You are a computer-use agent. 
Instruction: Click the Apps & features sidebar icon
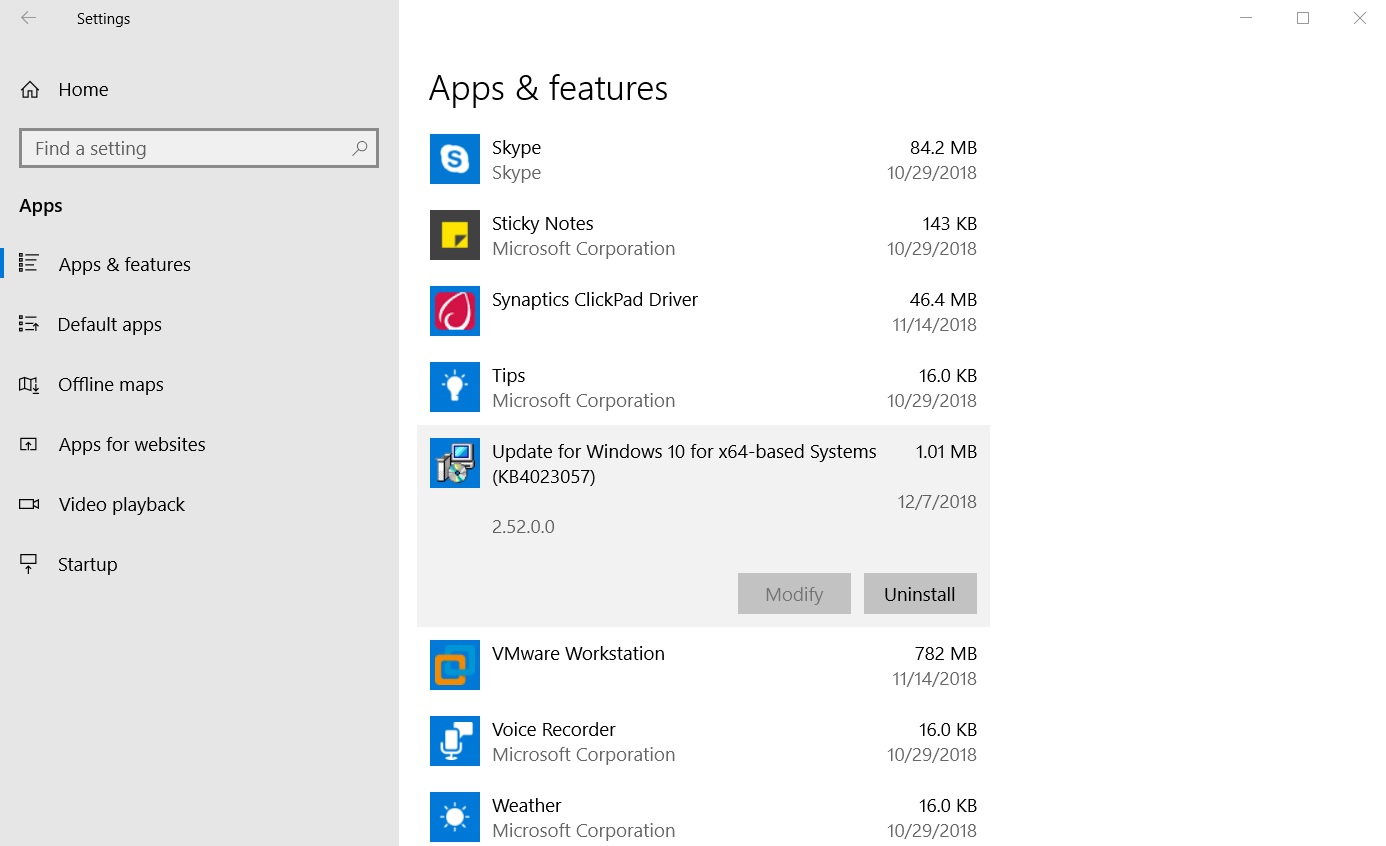[x=29, y=264]
